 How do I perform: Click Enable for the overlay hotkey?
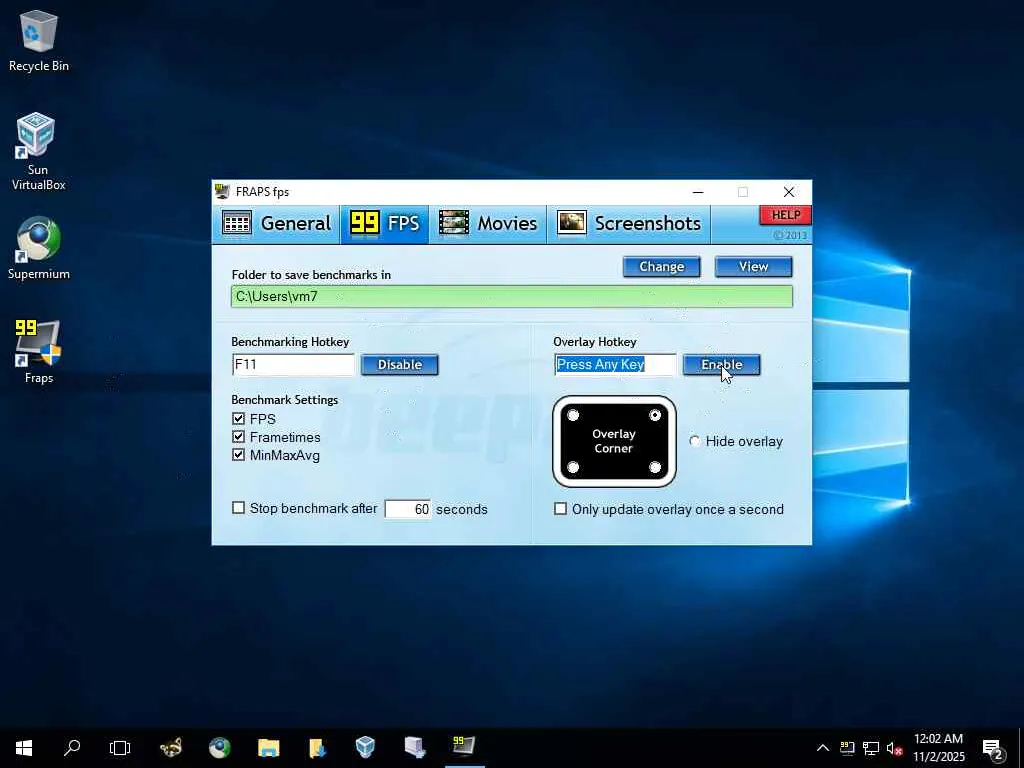(722, 364)
